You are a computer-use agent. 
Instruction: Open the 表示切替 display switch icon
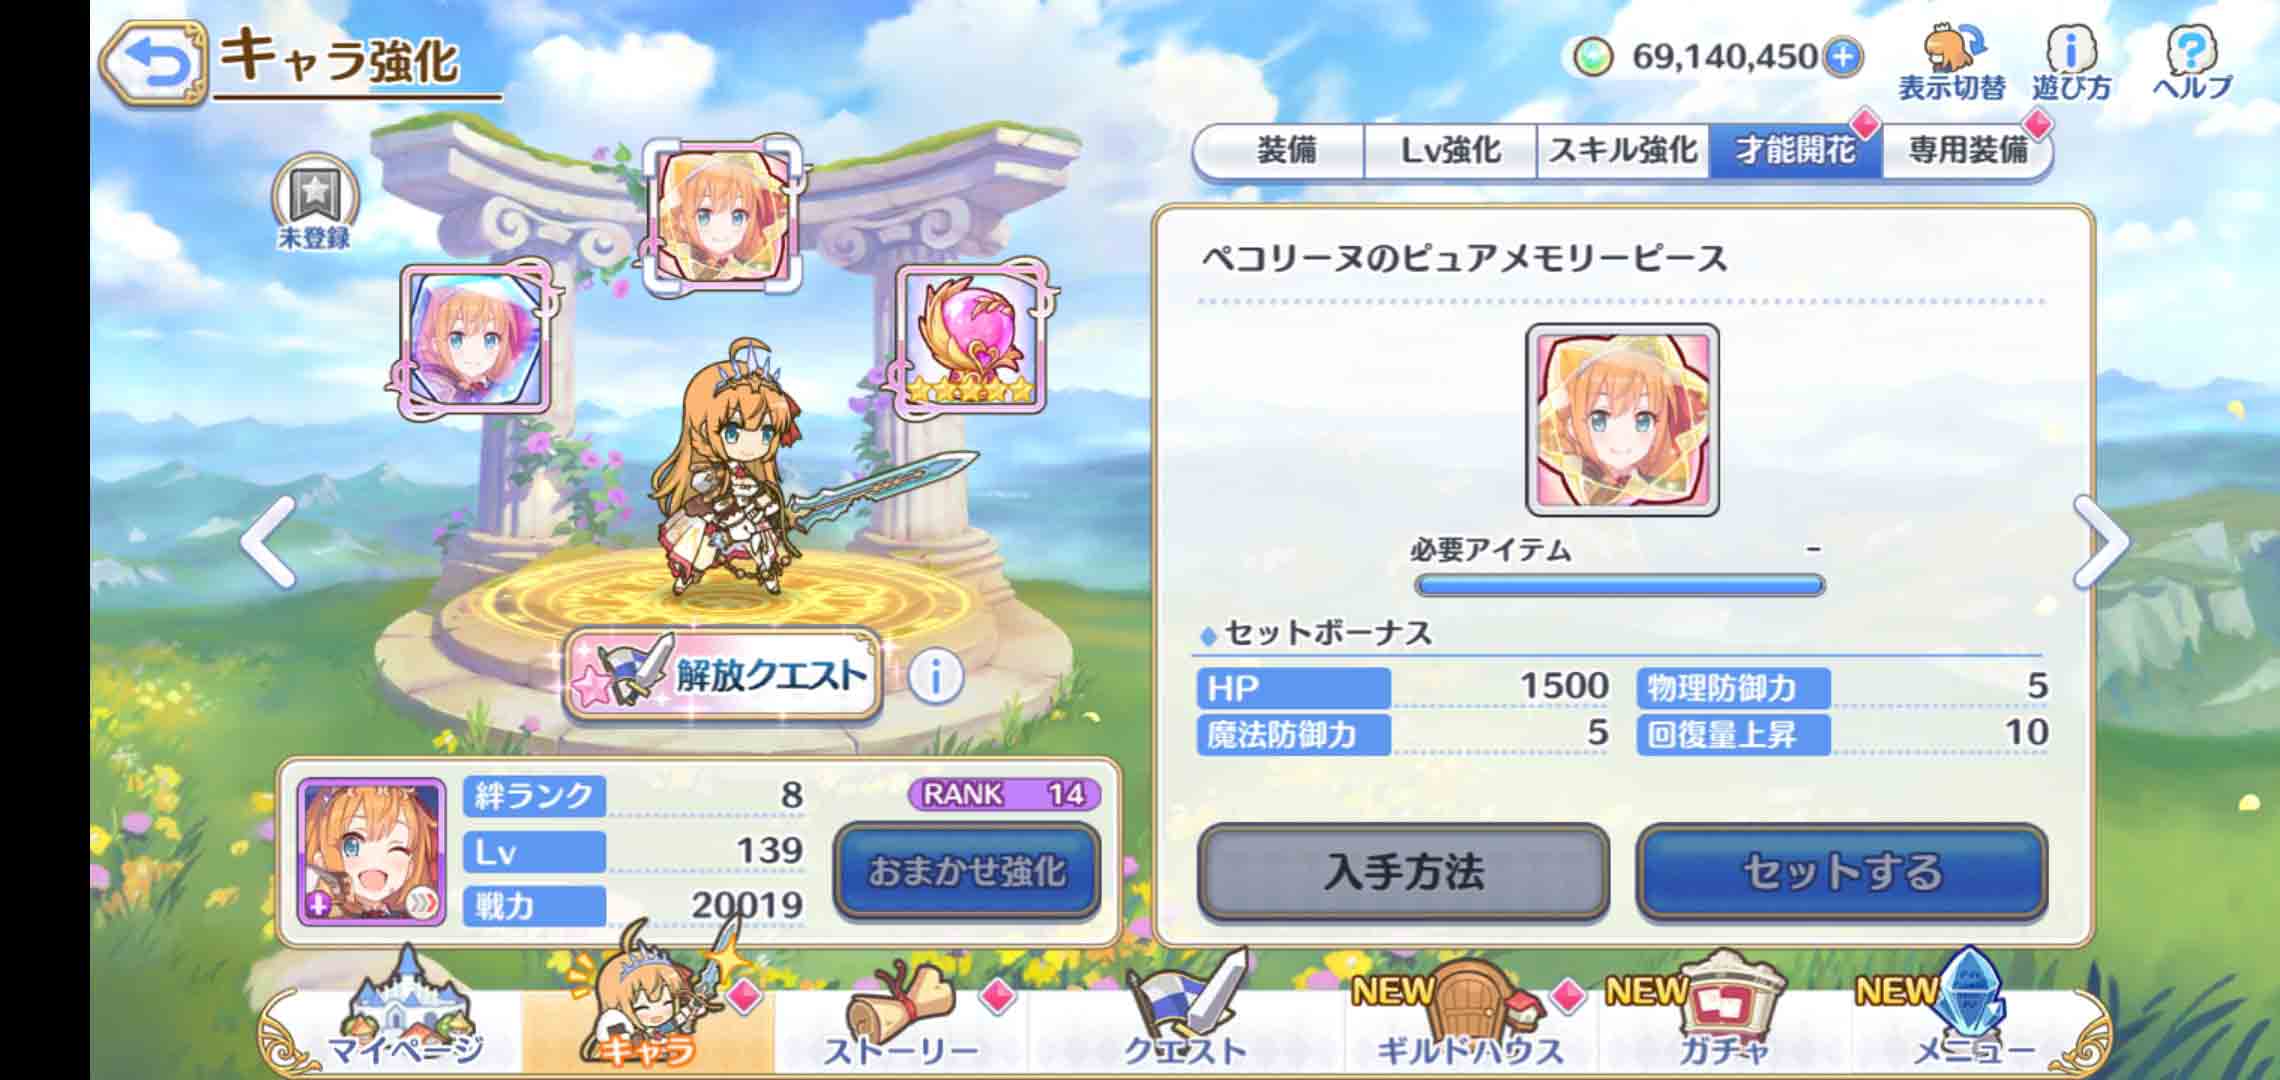click(1952, 62)
